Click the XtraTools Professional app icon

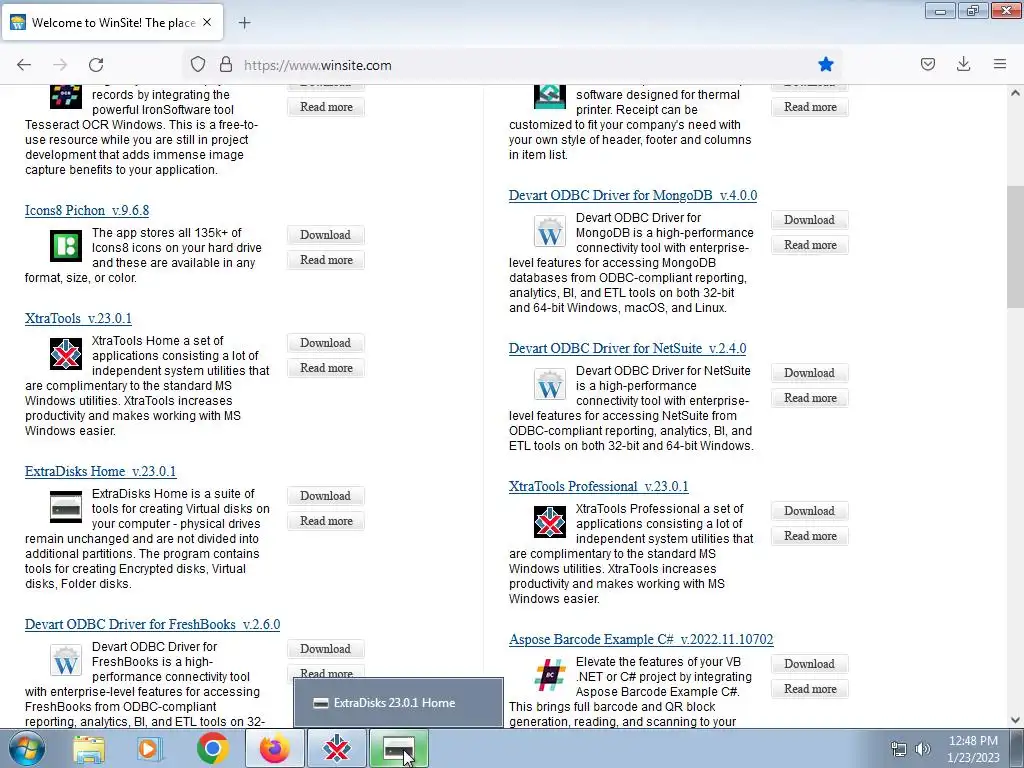point(550,522)
